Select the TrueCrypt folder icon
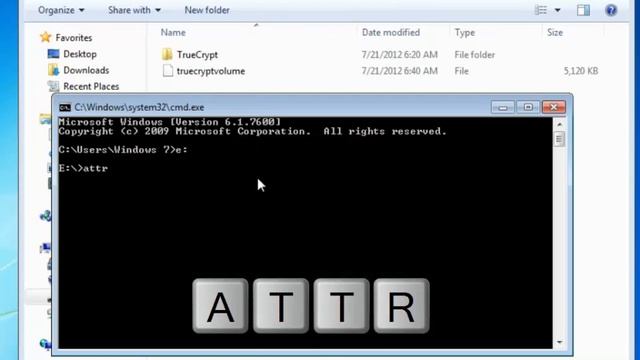The height and width of the screenshot is (360, 640). [167, 54]
